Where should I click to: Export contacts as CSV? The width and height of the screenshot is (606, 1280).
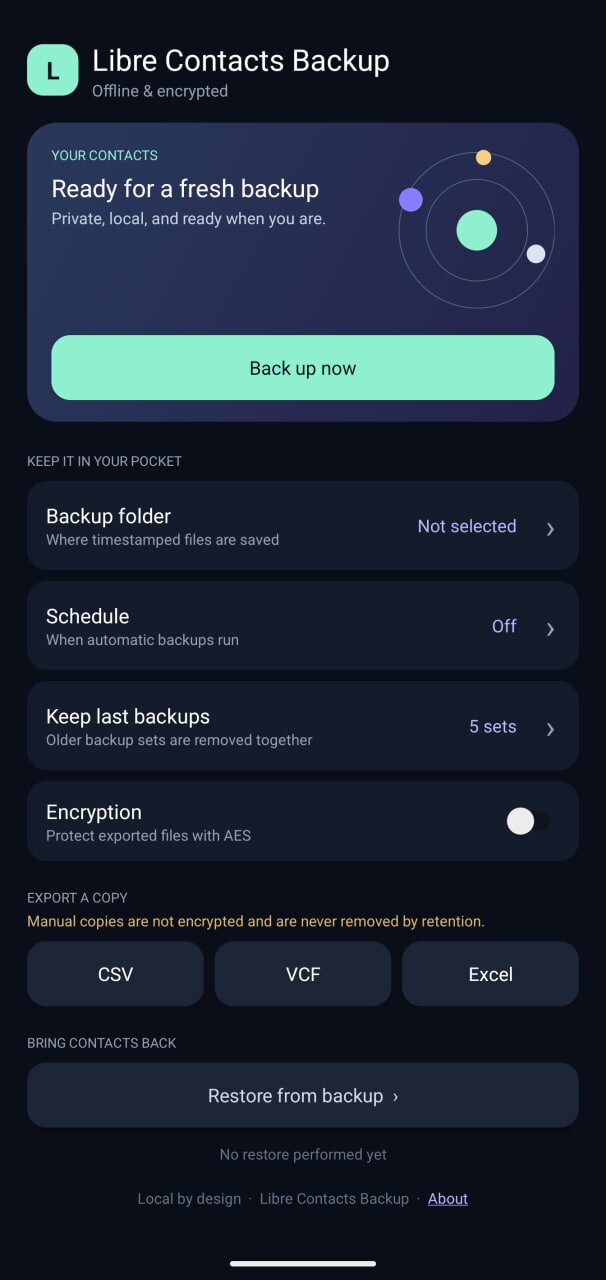pos(115,974)
